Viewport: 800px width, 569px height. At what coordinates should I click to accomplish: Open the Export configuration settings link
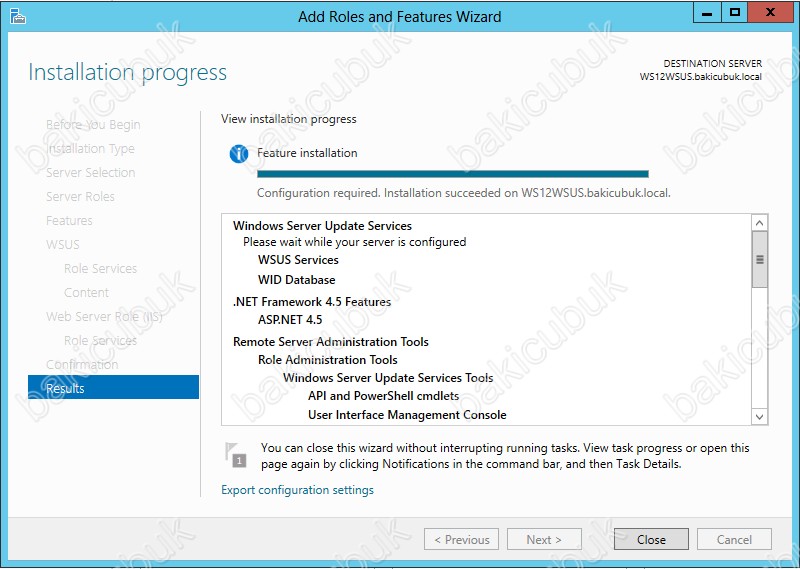click(297, 490)
